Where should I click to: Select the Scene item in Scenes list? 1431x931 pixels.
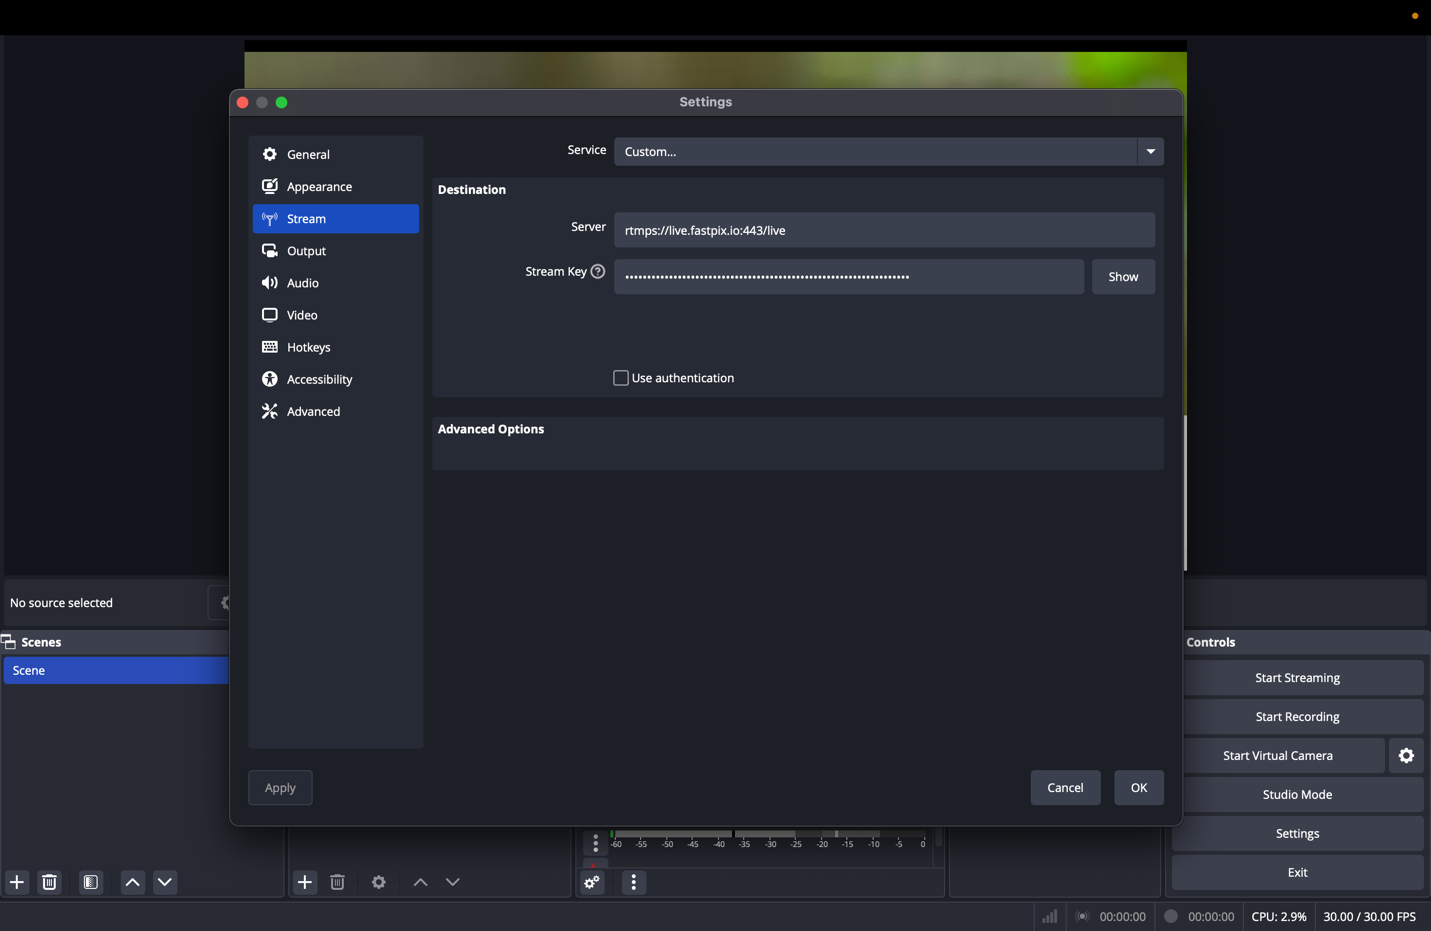click(x=115, y=670)
